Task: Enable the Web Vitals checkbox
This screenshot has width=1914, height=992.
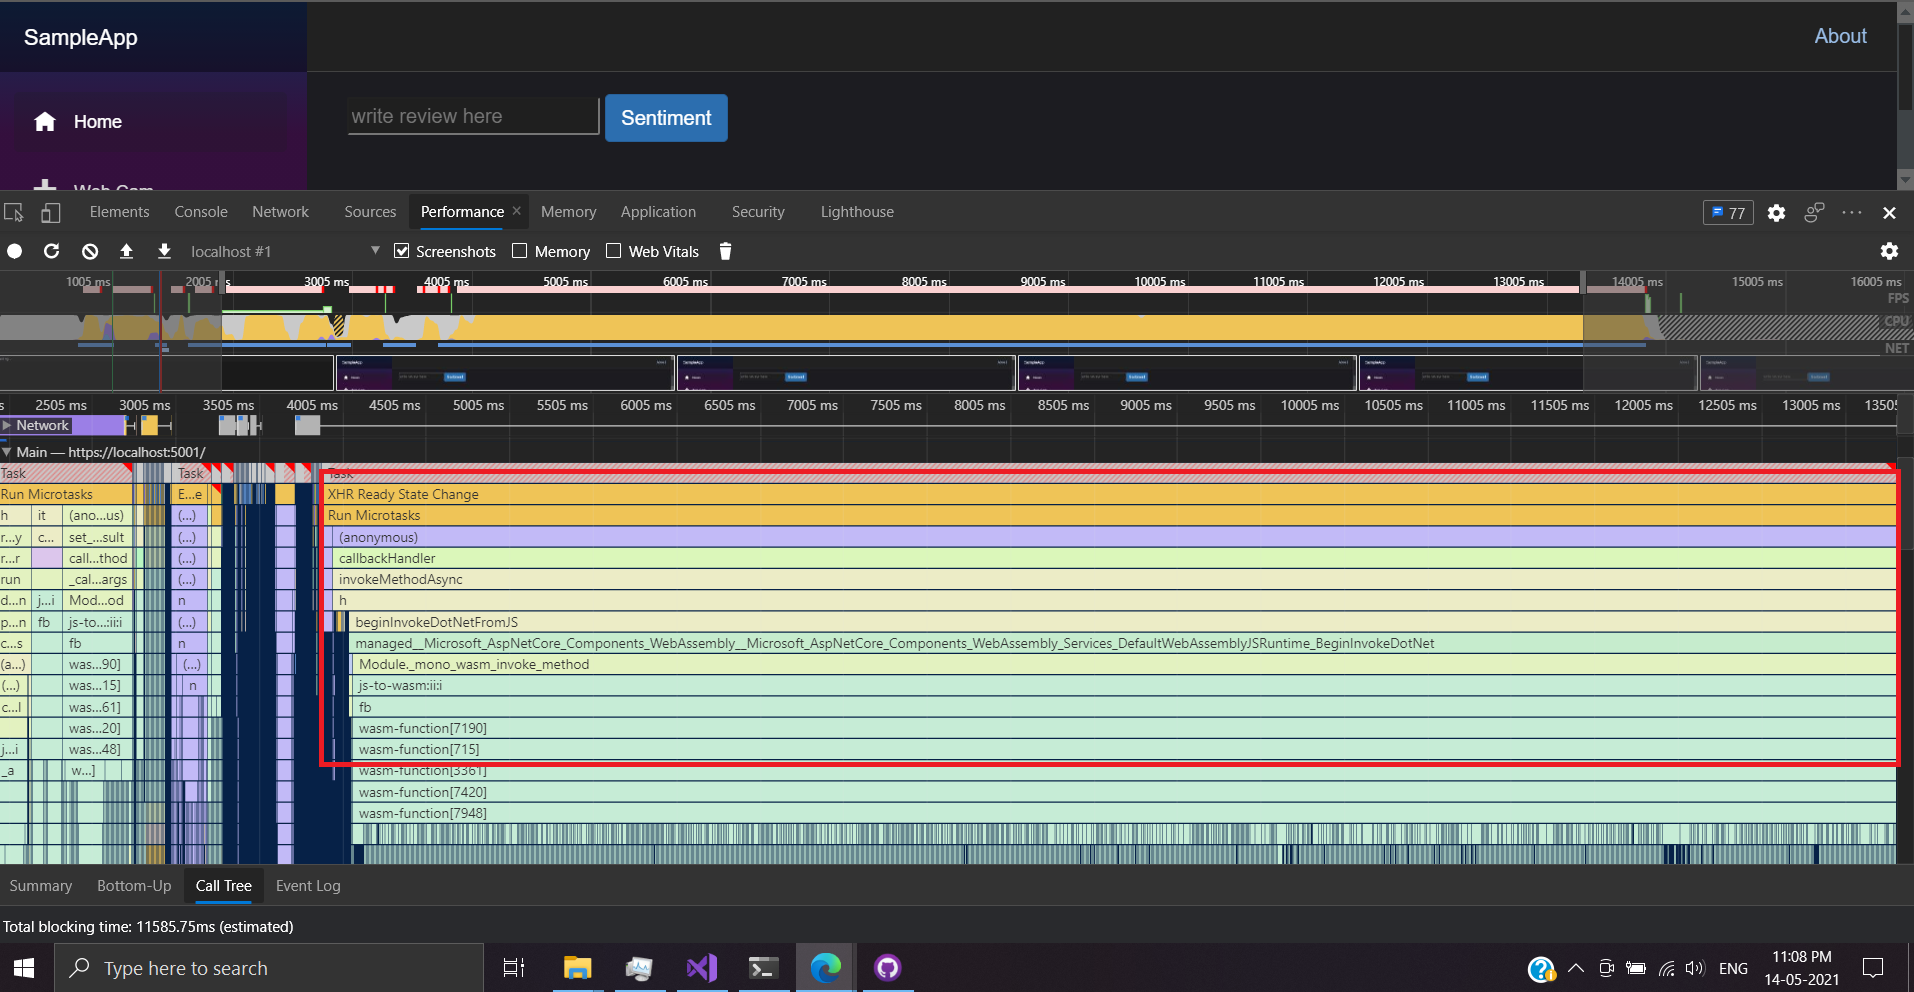Action: pyautogui.click(x=613, y=251)
